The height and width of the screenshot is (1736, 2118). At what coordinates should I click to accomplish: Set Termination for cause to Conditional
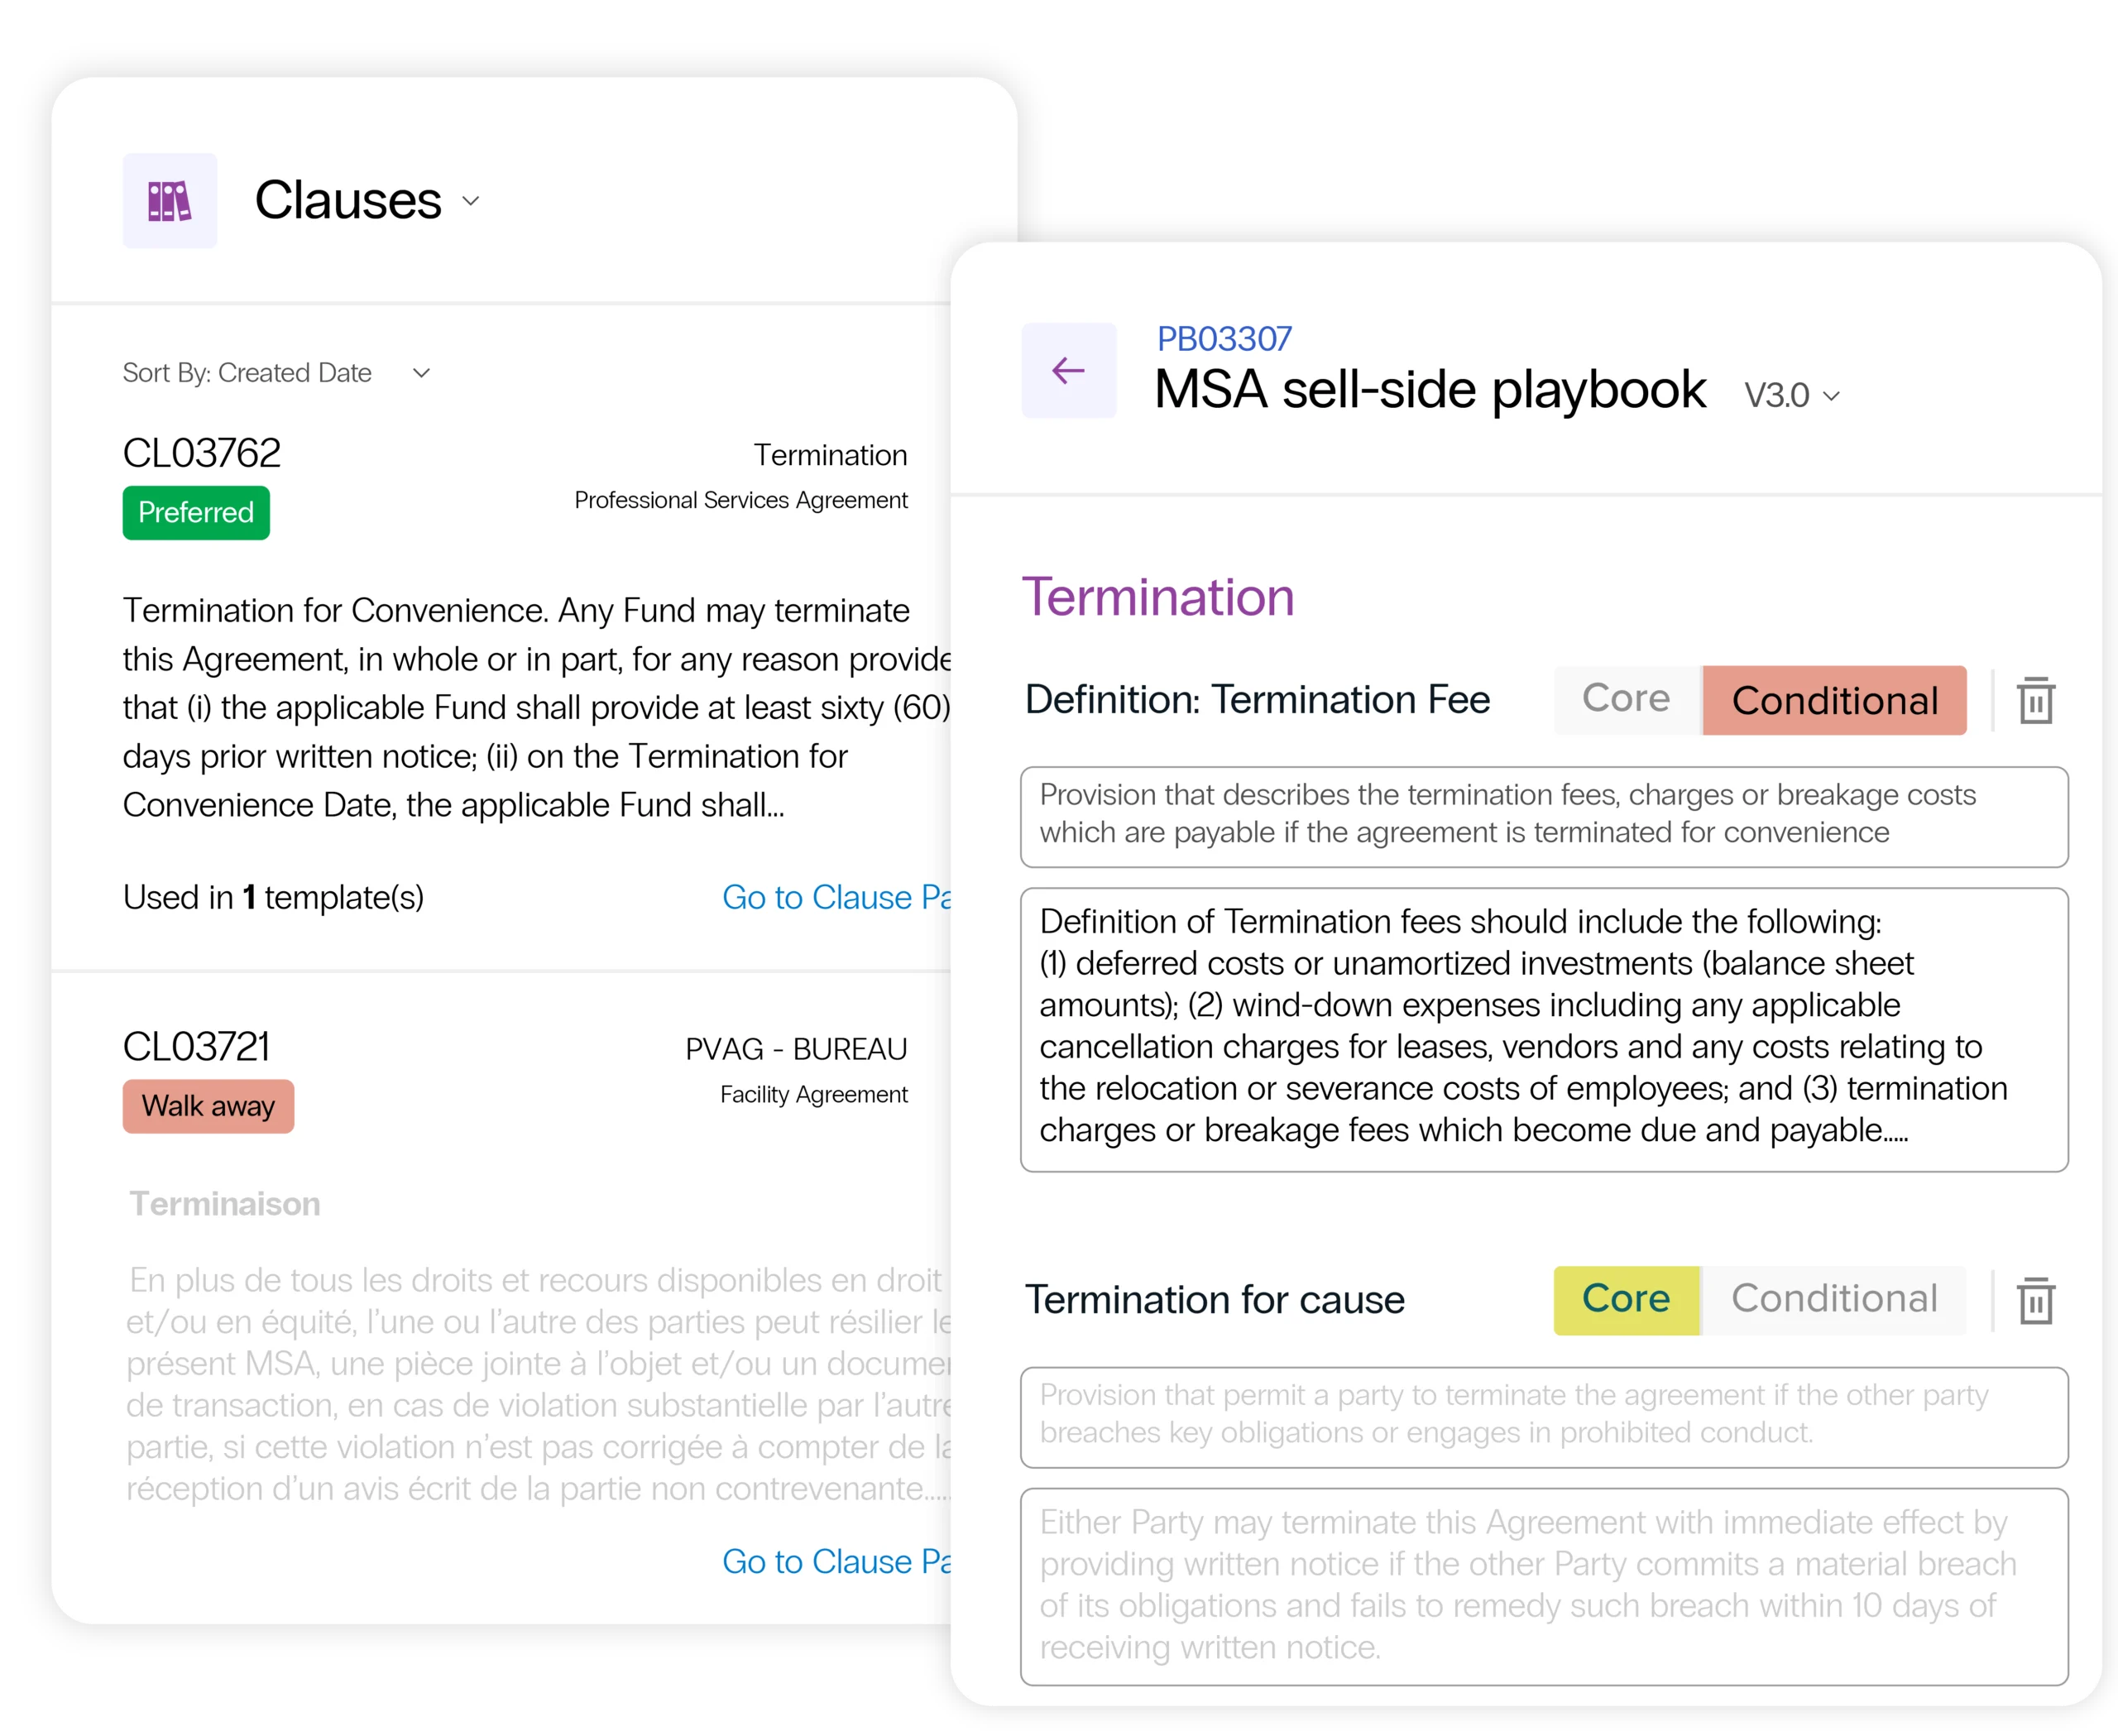1834,1299
